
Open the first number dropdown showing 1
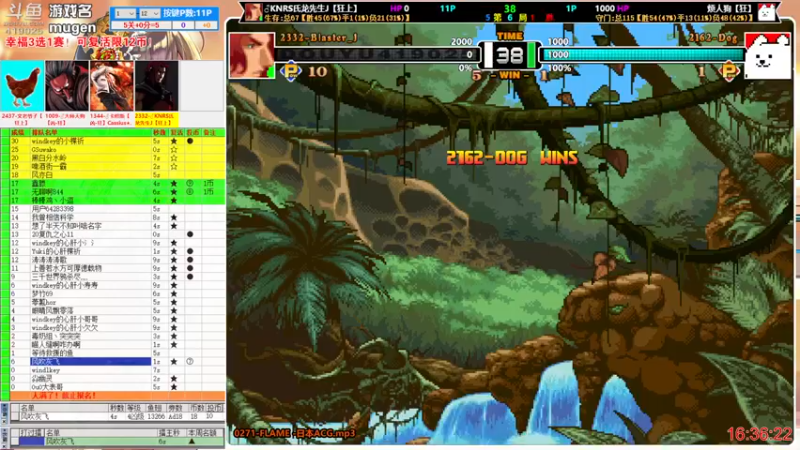[x=125, y=13]
